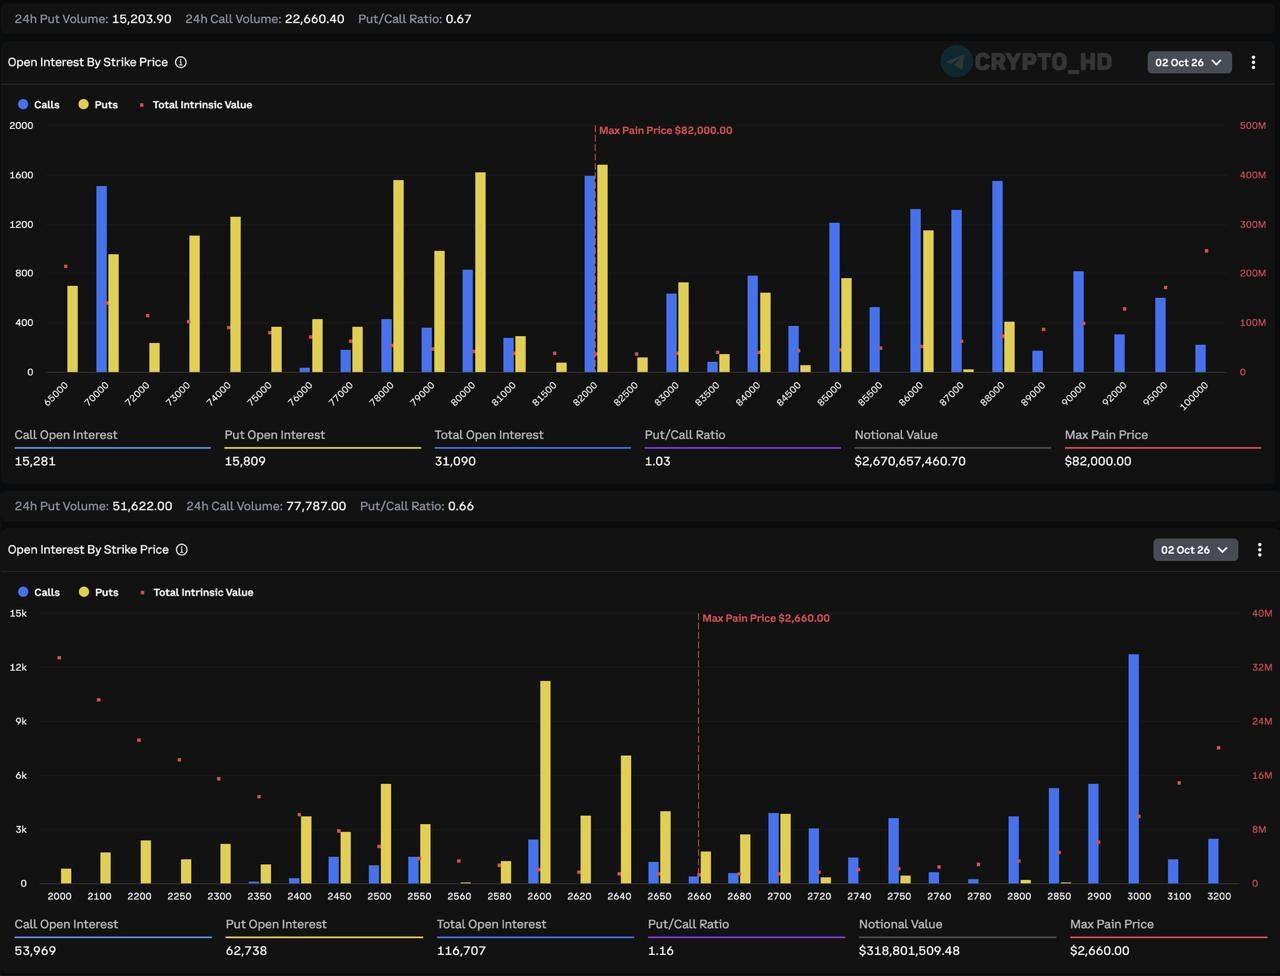1280x976 pixels.
Task: Open info icon in the $82,000 max-pain chart header
Action: click(x=181, y=62)
